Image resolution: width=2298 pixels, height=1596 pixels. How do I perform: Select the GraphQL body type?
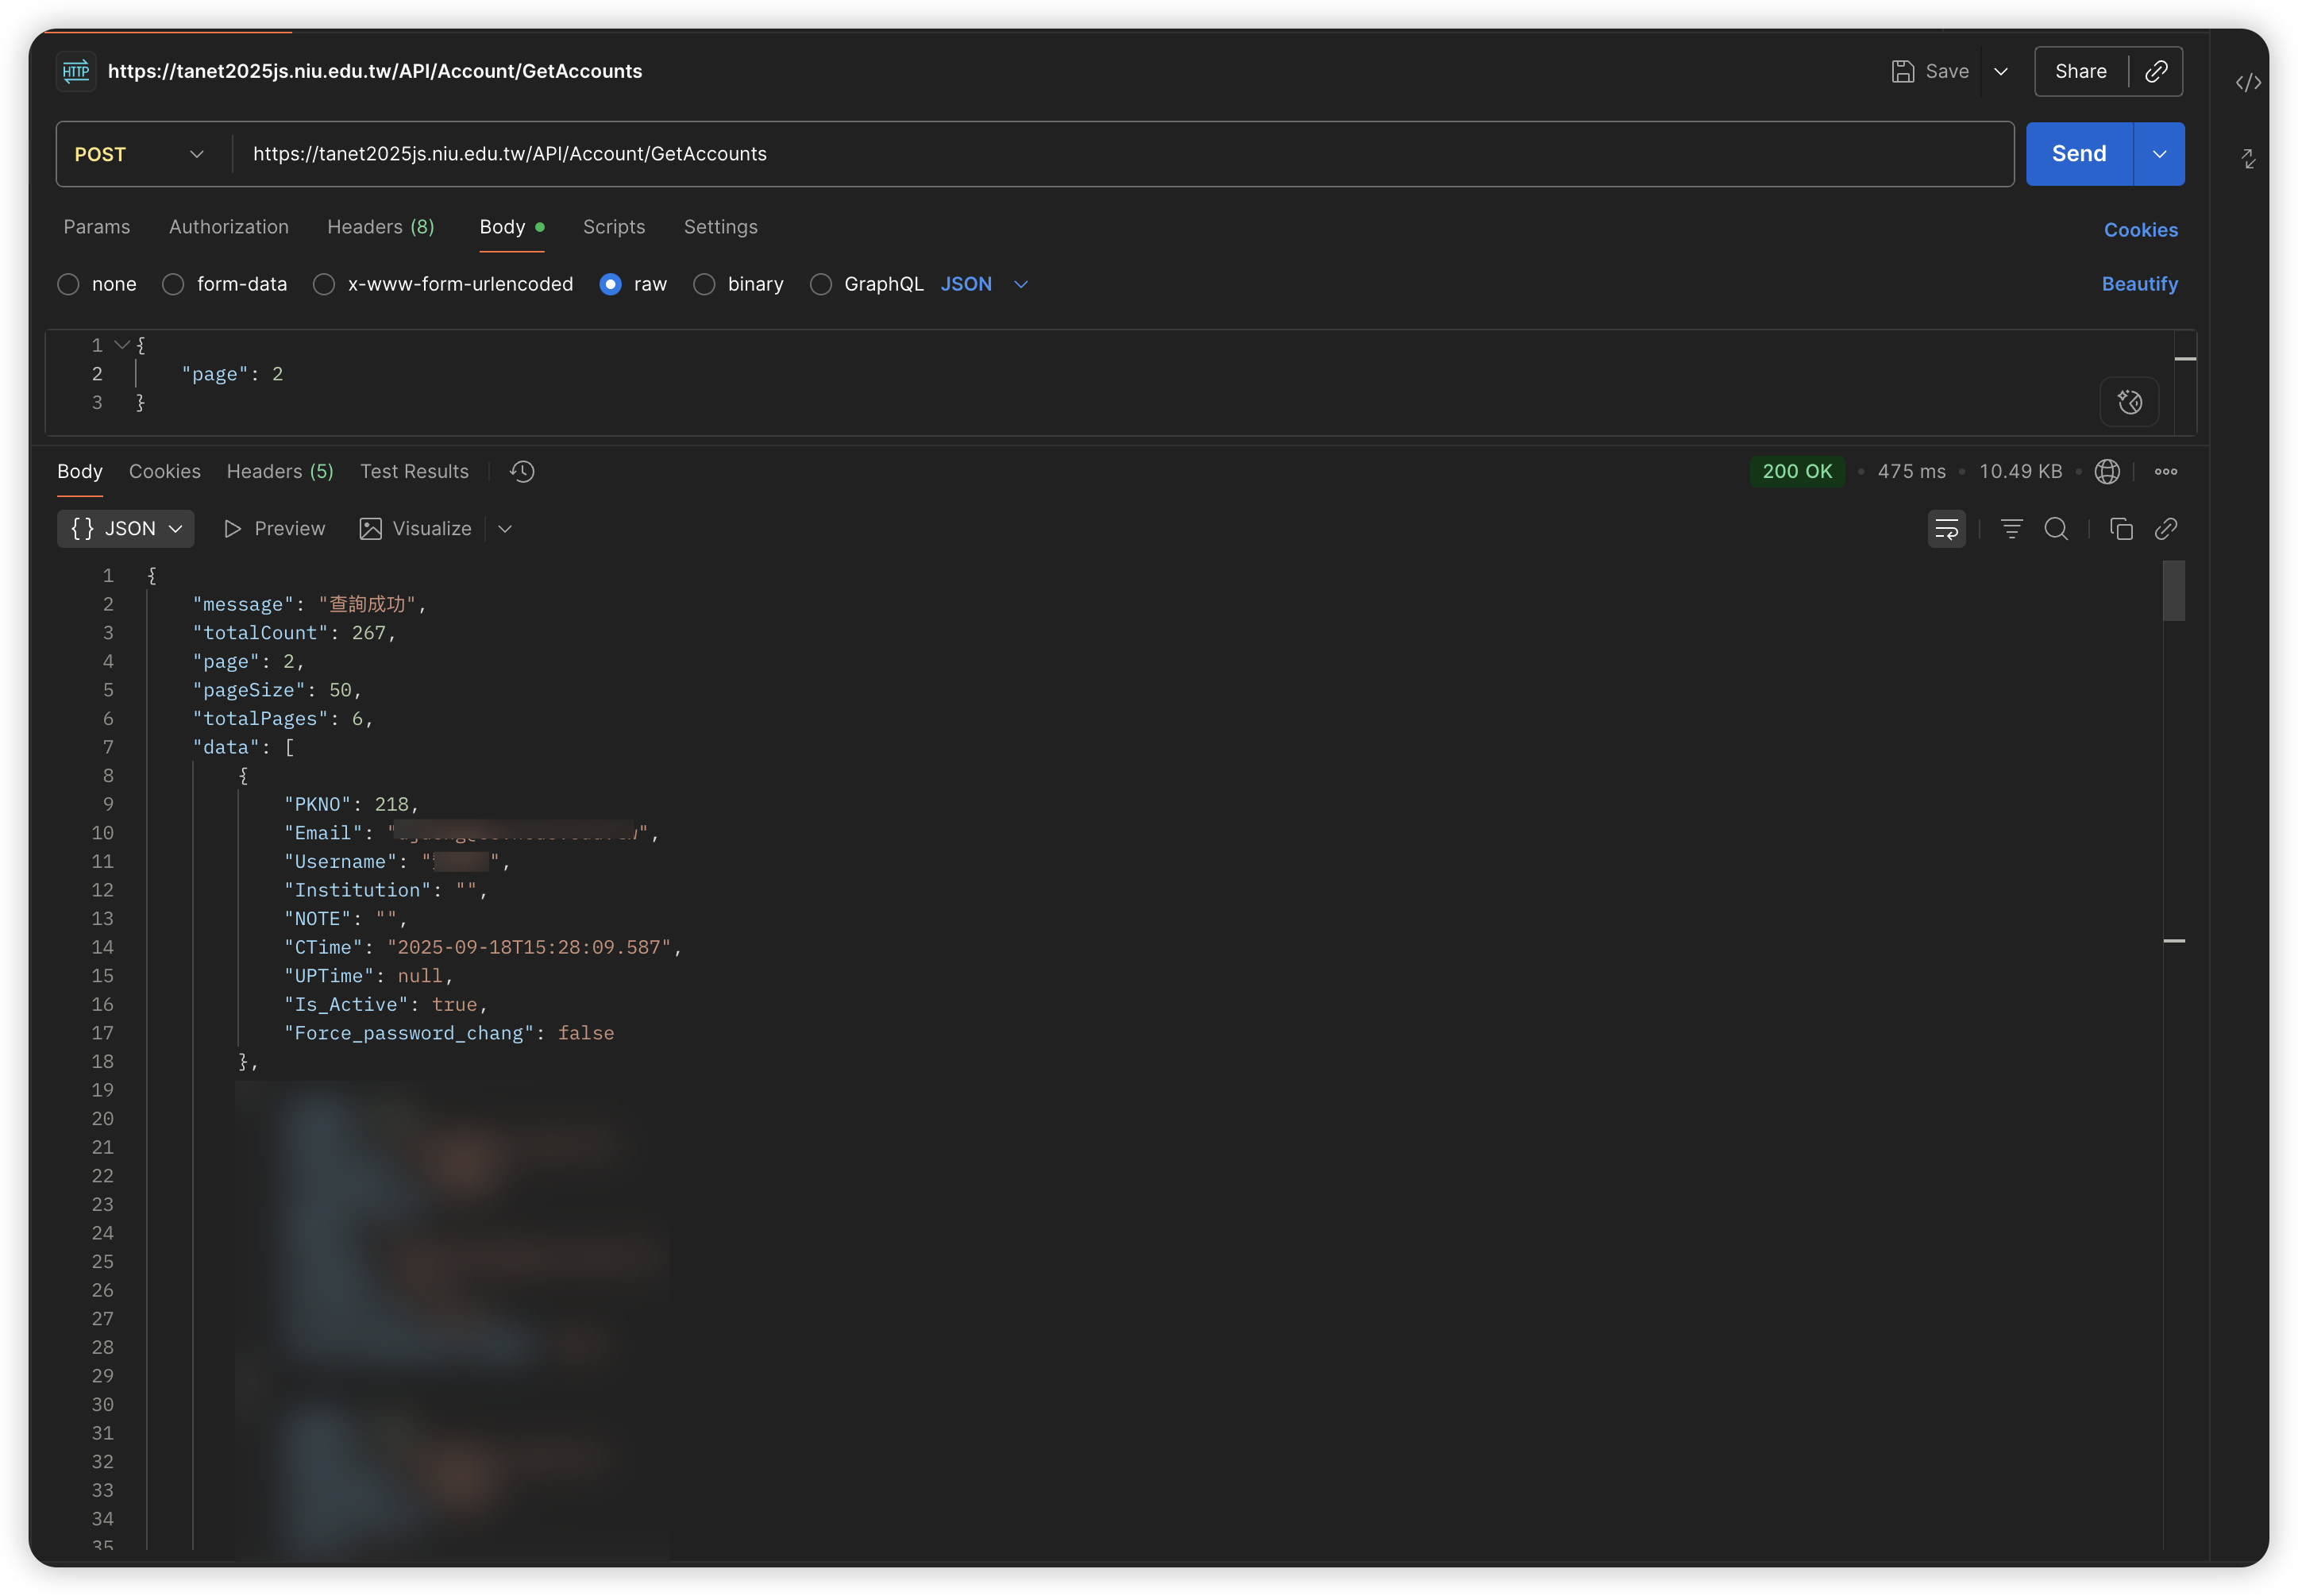coord(820,284)
